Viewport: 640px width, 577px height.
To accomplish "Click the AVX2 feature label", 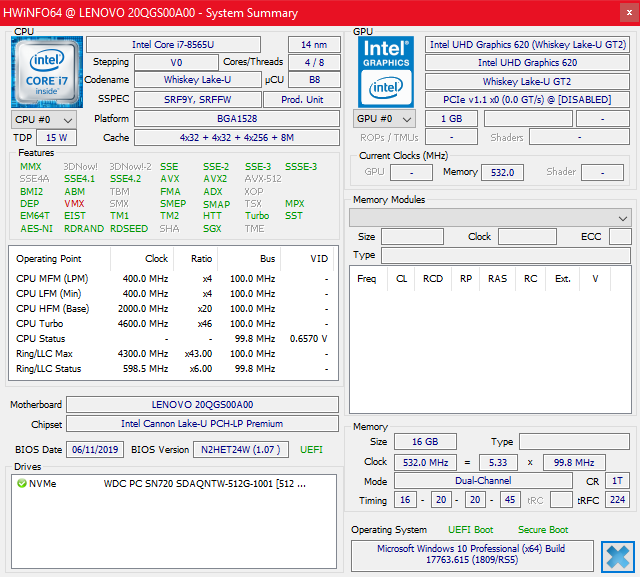I will (215, 179).
